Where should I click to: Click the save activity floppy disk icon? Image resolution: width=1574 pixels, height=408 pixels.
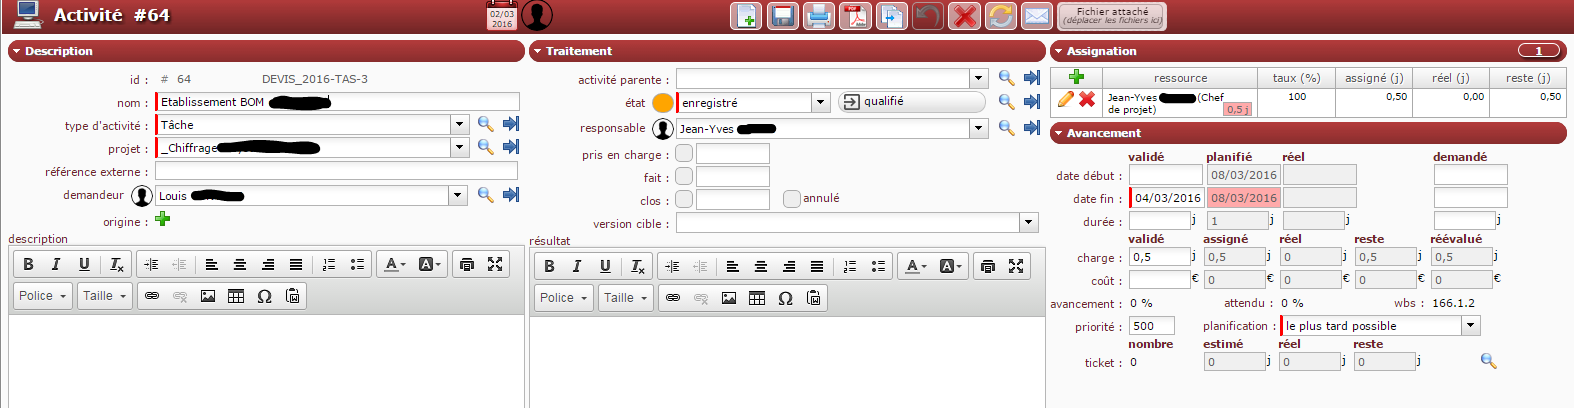(782, 16)
